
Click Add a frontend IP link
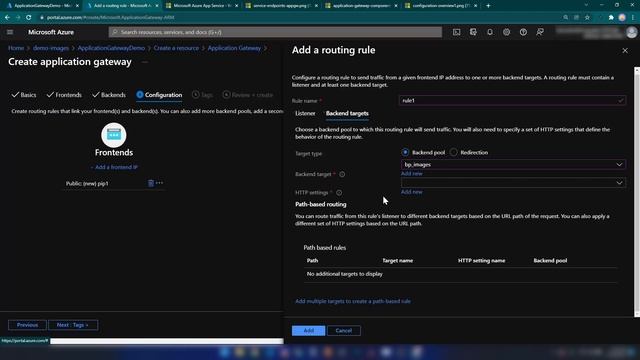coord(114,167)
